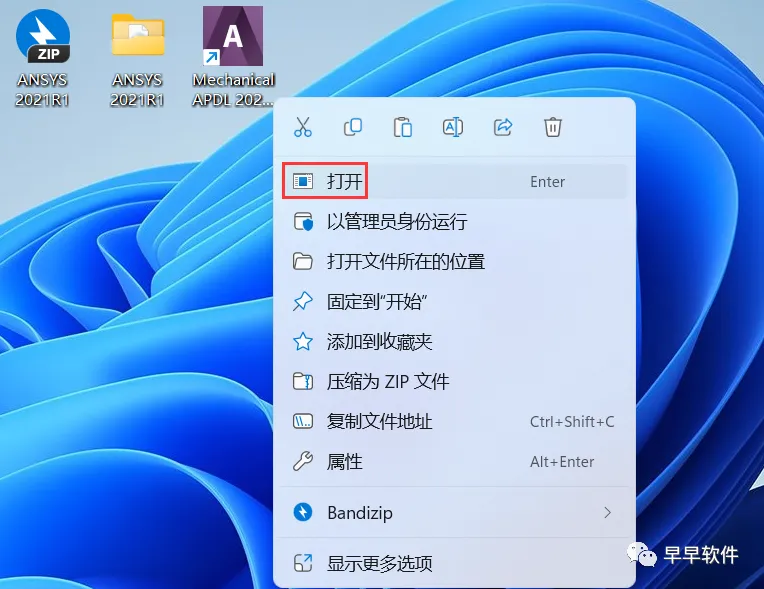Click the Rename icon
The height and width of the screenshot is (589, 764).
tap(453, 127)
